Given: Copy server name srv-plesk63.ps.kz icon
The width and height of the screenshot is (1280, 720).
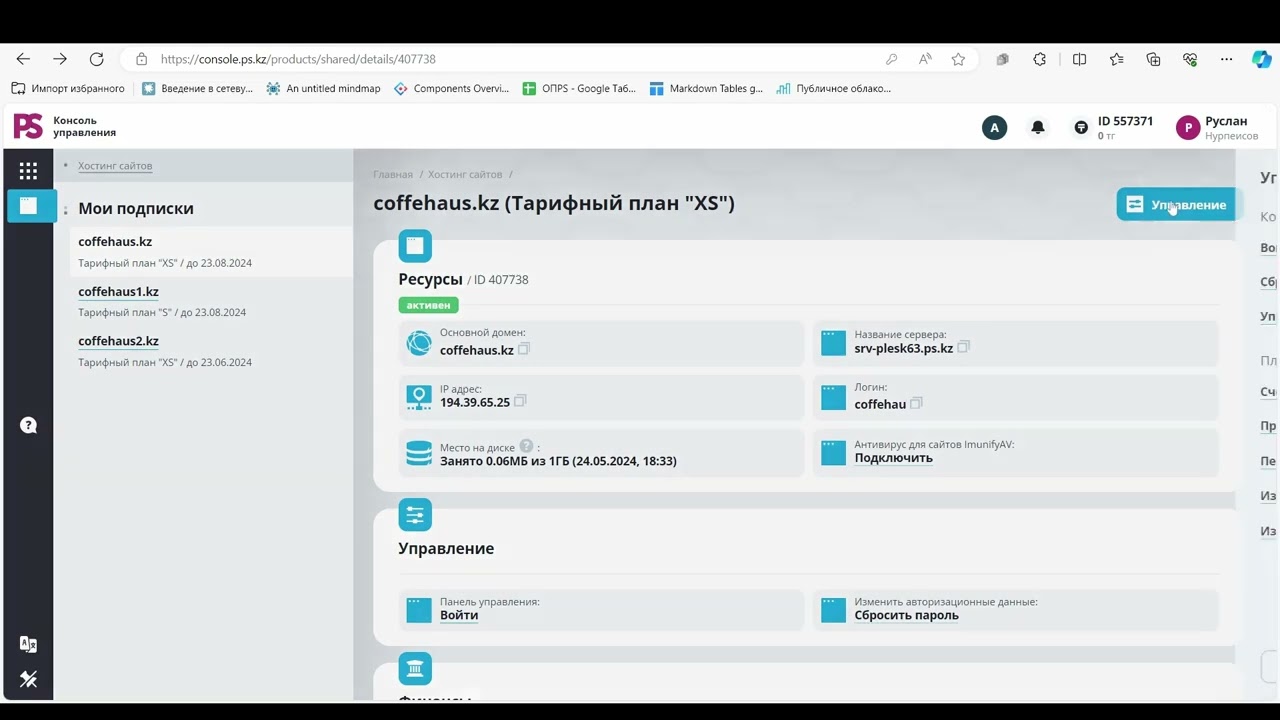Looking at the screenshot, I should point(964,347).
